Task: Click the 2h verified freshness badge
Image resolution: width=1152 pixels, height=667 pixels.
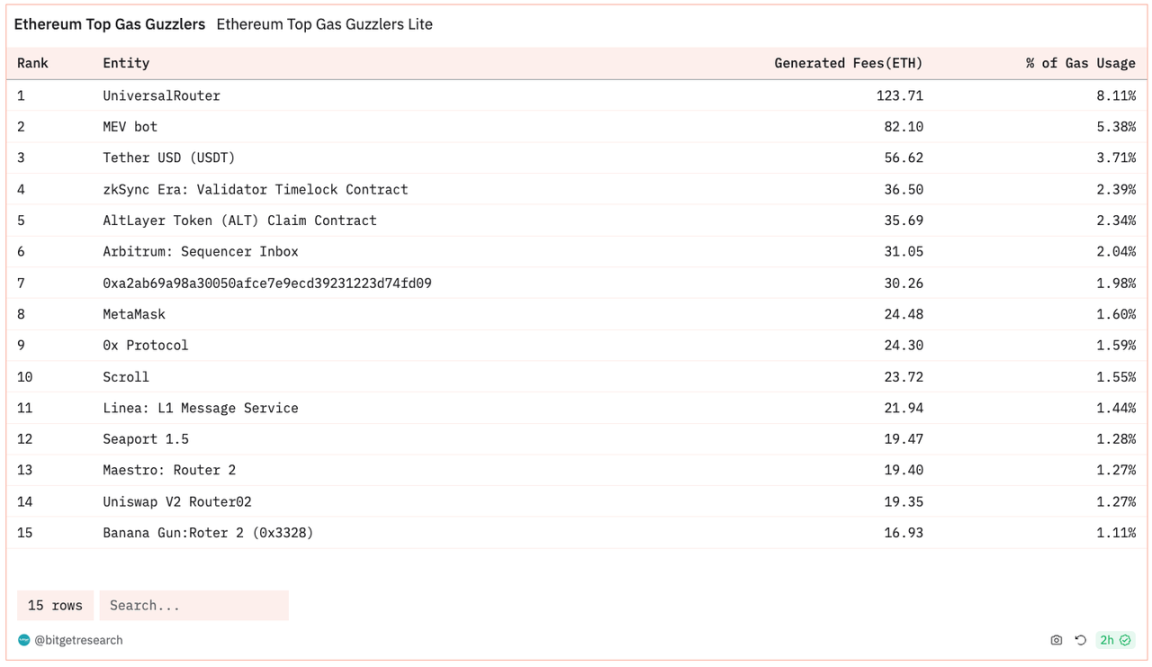Action: click(x=1115, y=640)
